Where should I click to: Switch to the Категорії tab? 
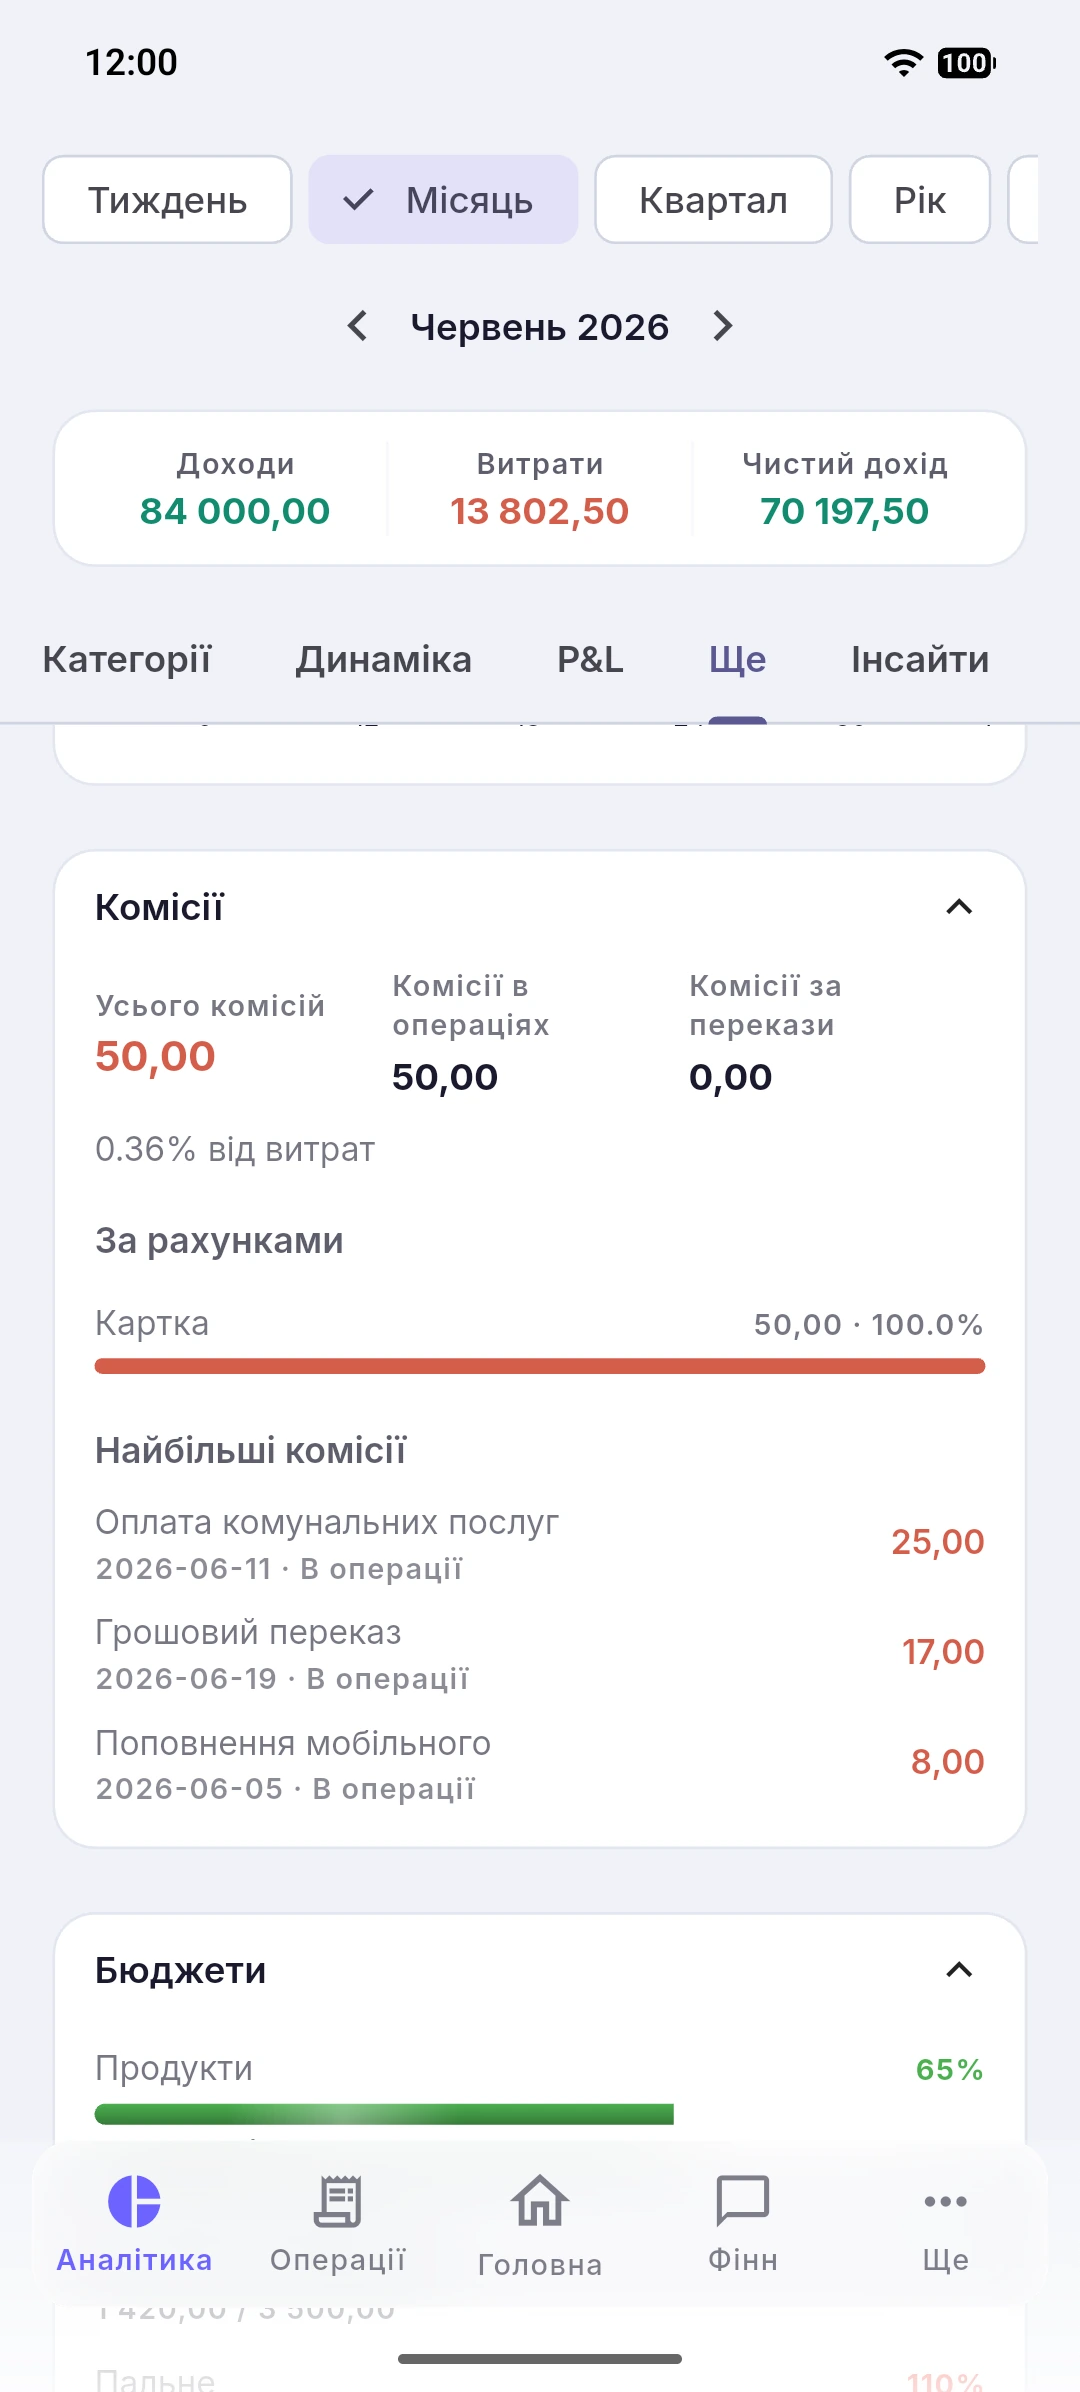pos(127,660)
